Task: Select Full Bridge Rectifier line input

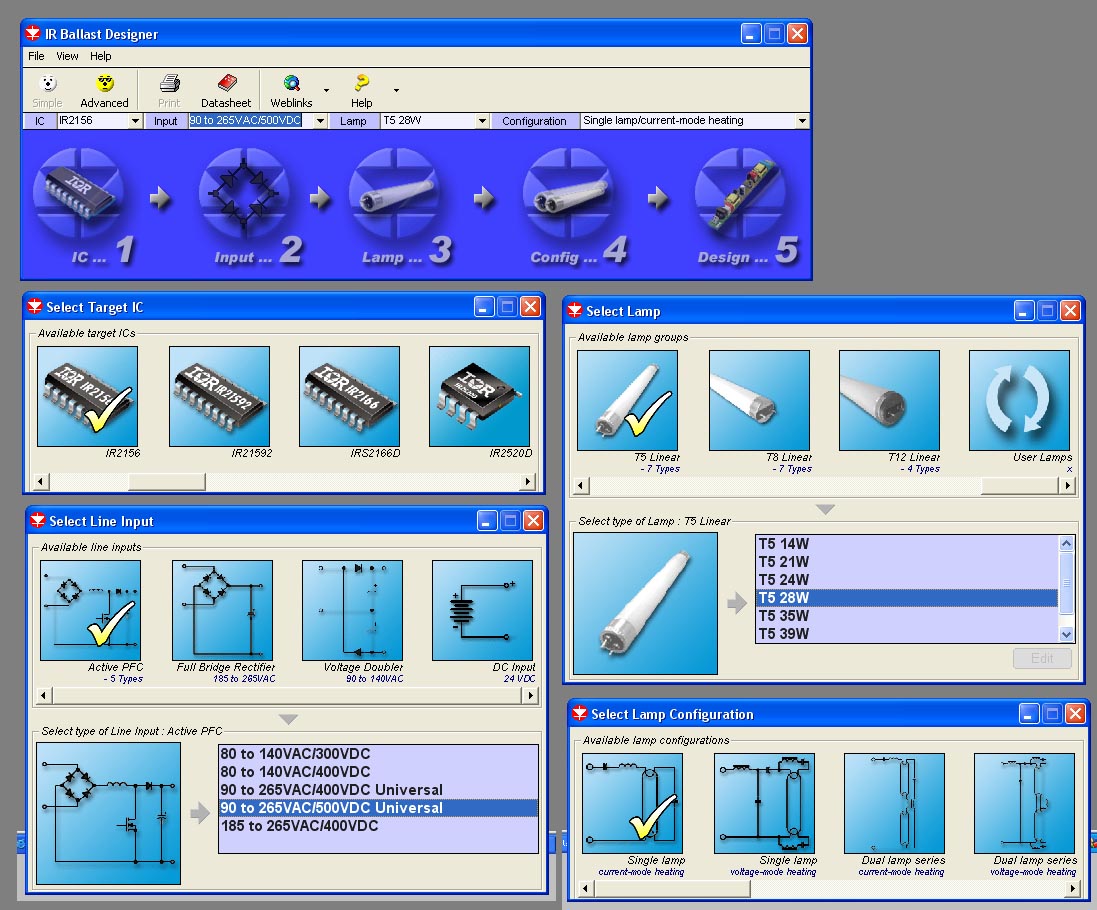Action: [x=222, y=610]
